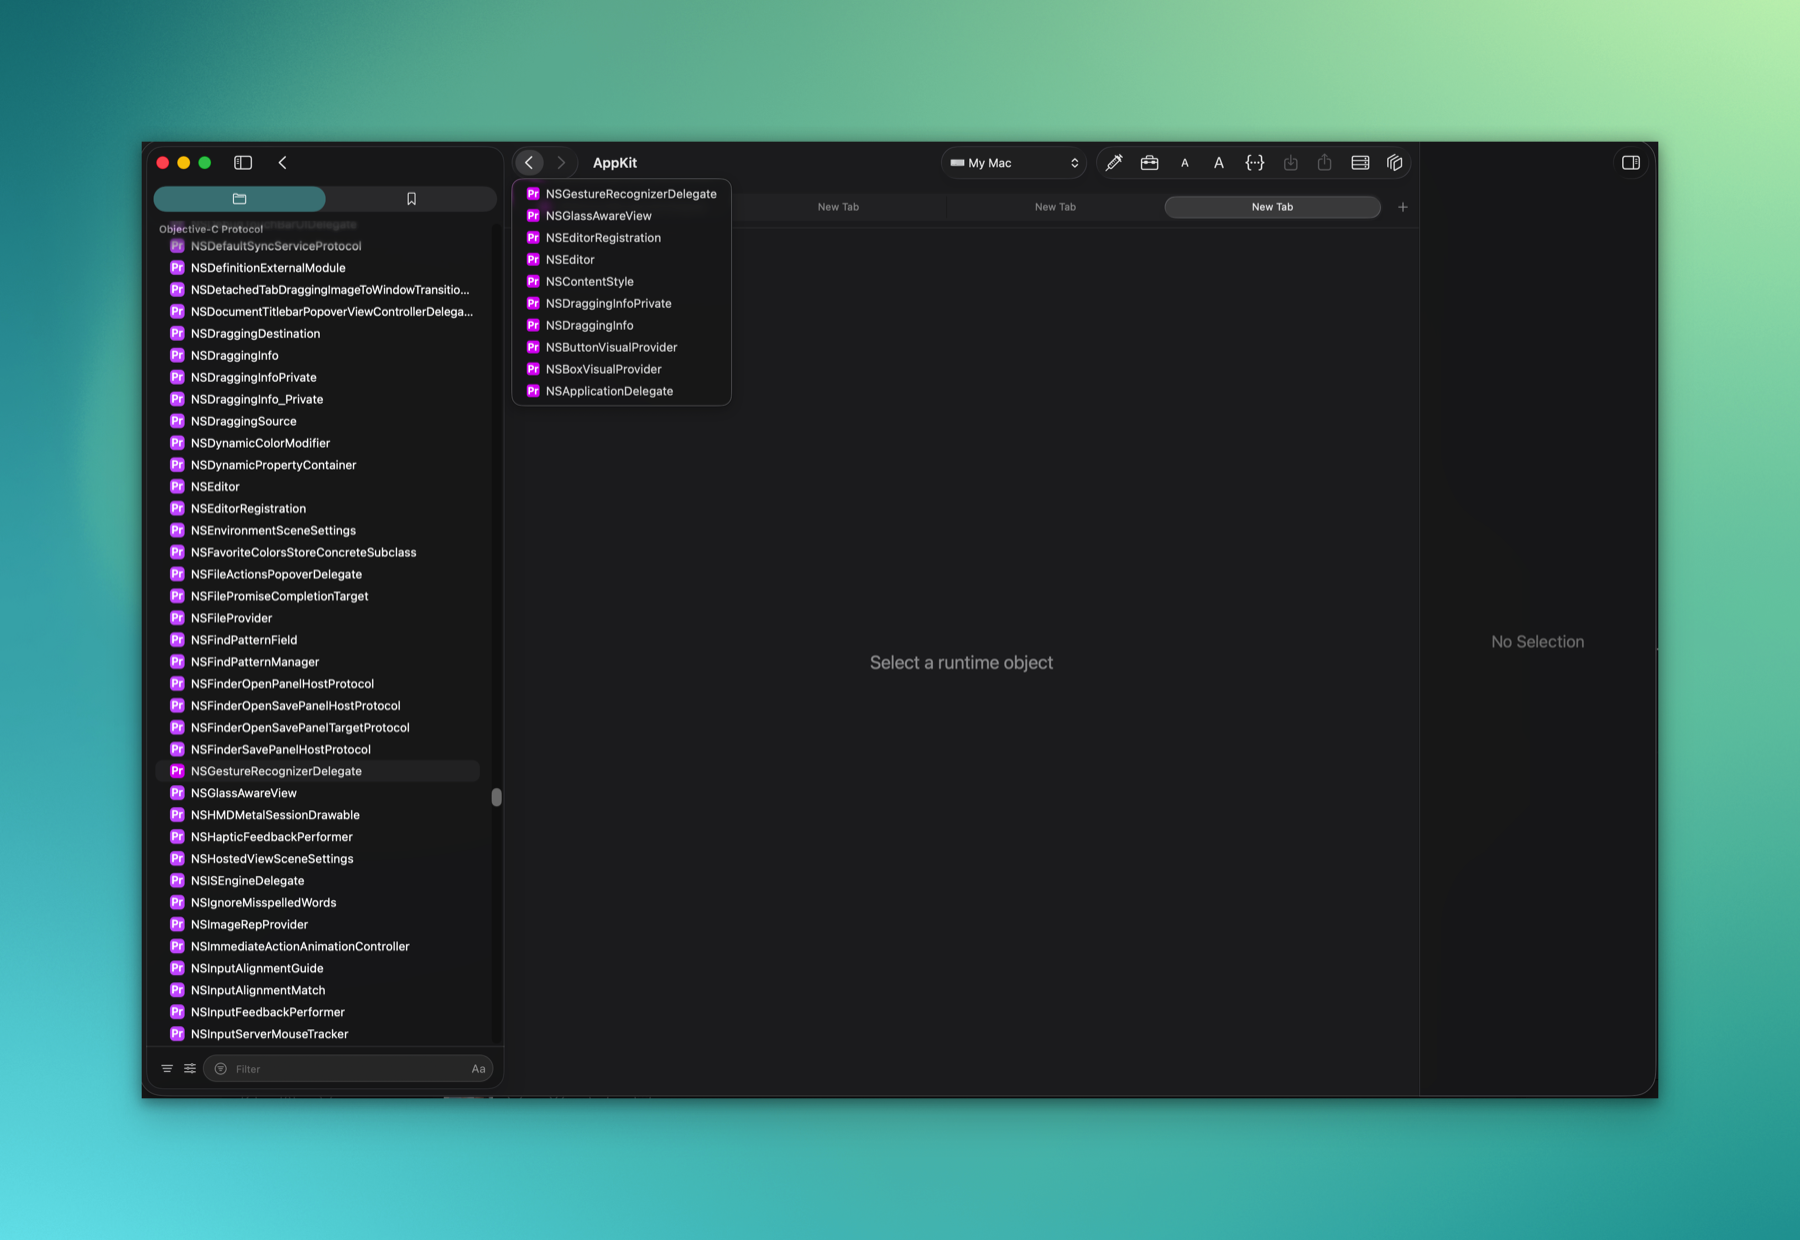The height and width of the screenshot is (1240, 1800).
Task: Select NSFileProvider in sidebar list
Action: pos(318,619)
